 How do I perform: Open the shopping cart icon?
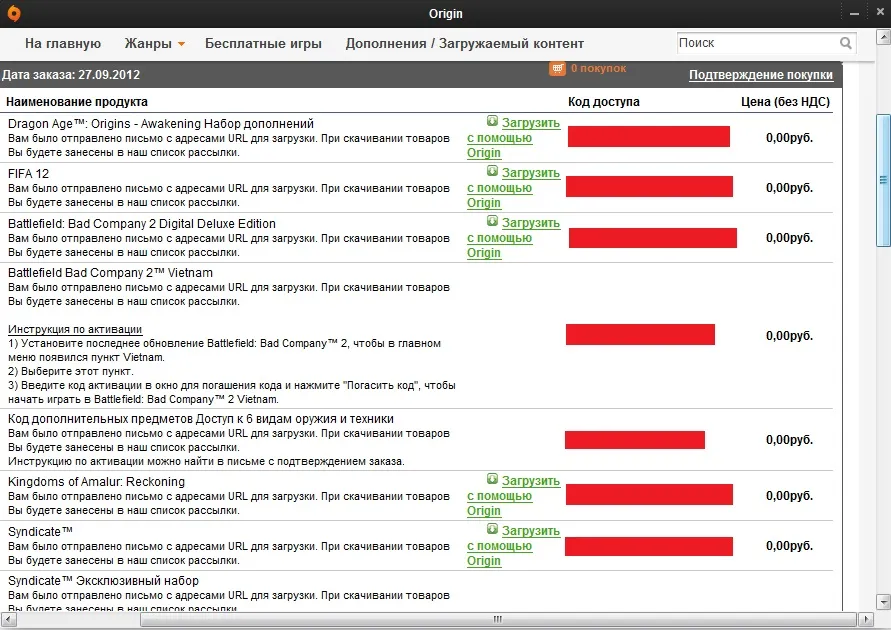click(557, 68)
